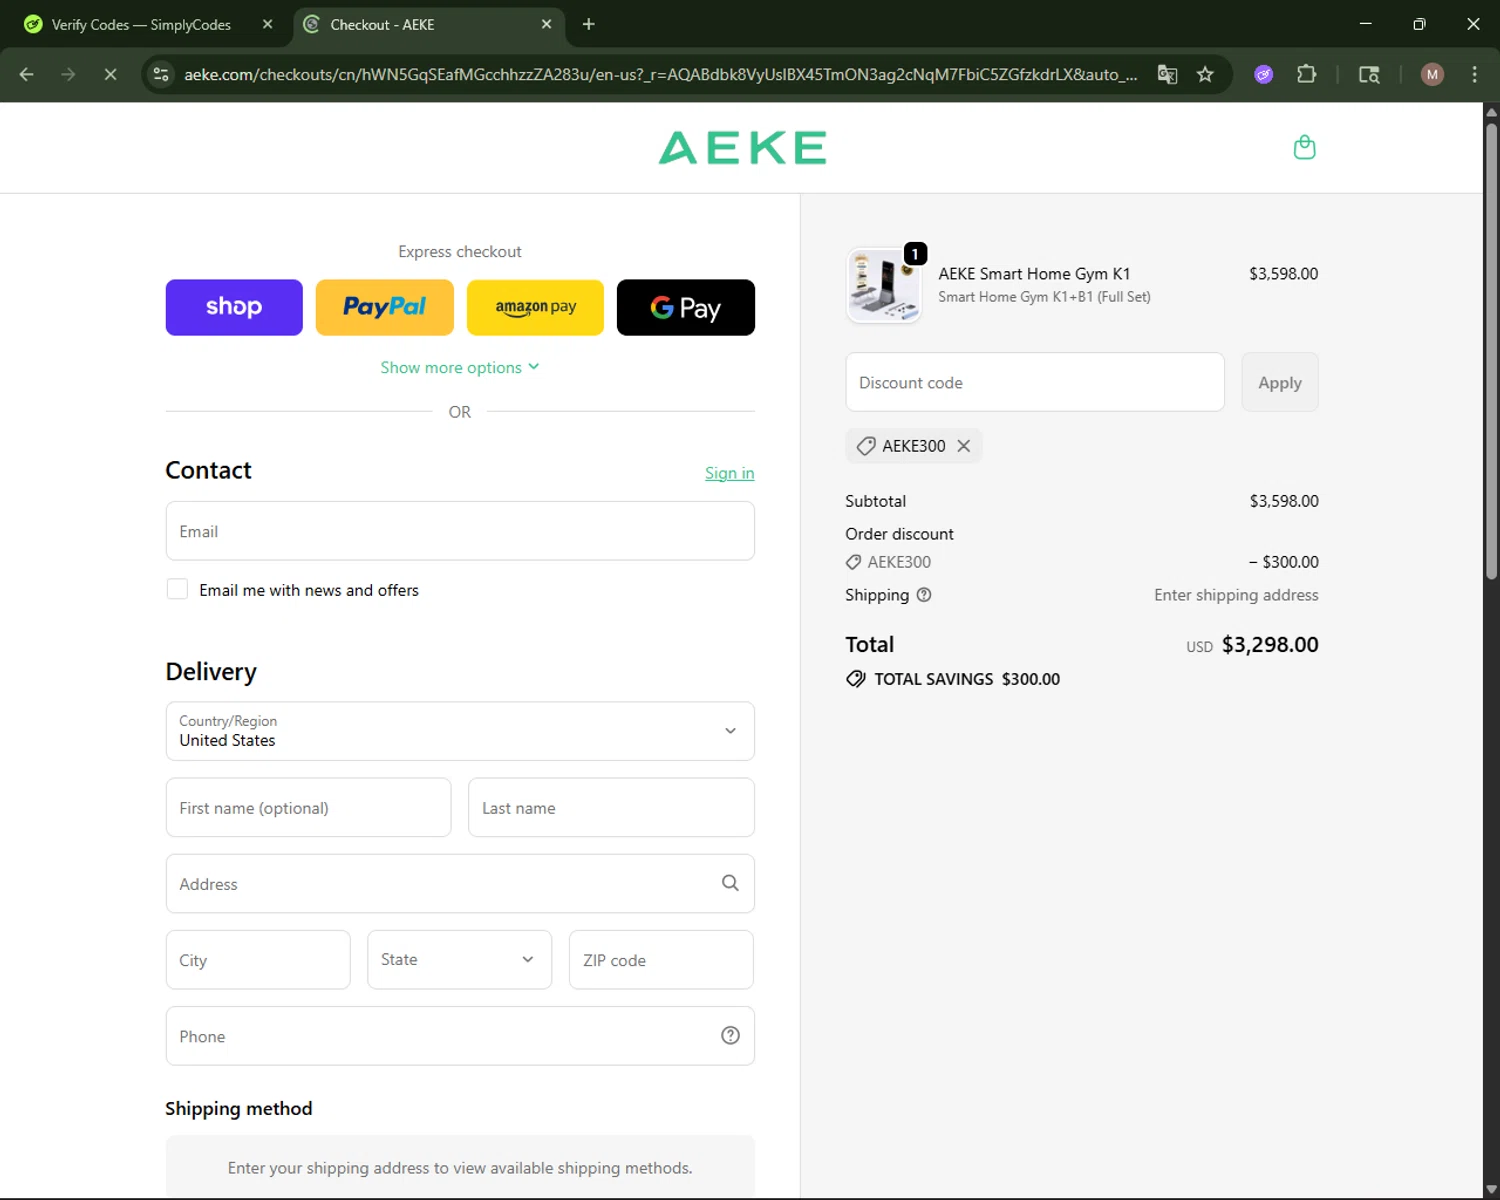Focus the Address field
This screenshot has width=1500, height=1200.
(x=460, y=884)
